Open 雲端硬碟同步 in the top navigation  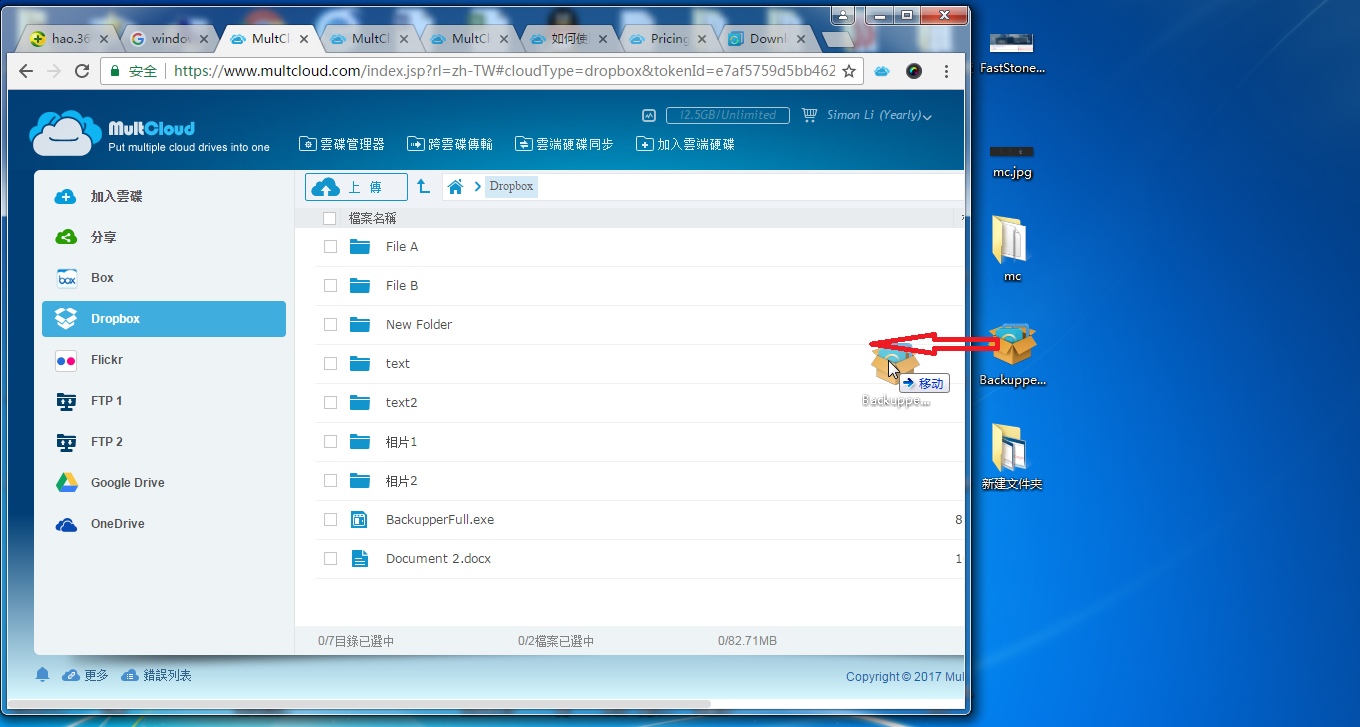pos(564,144)
